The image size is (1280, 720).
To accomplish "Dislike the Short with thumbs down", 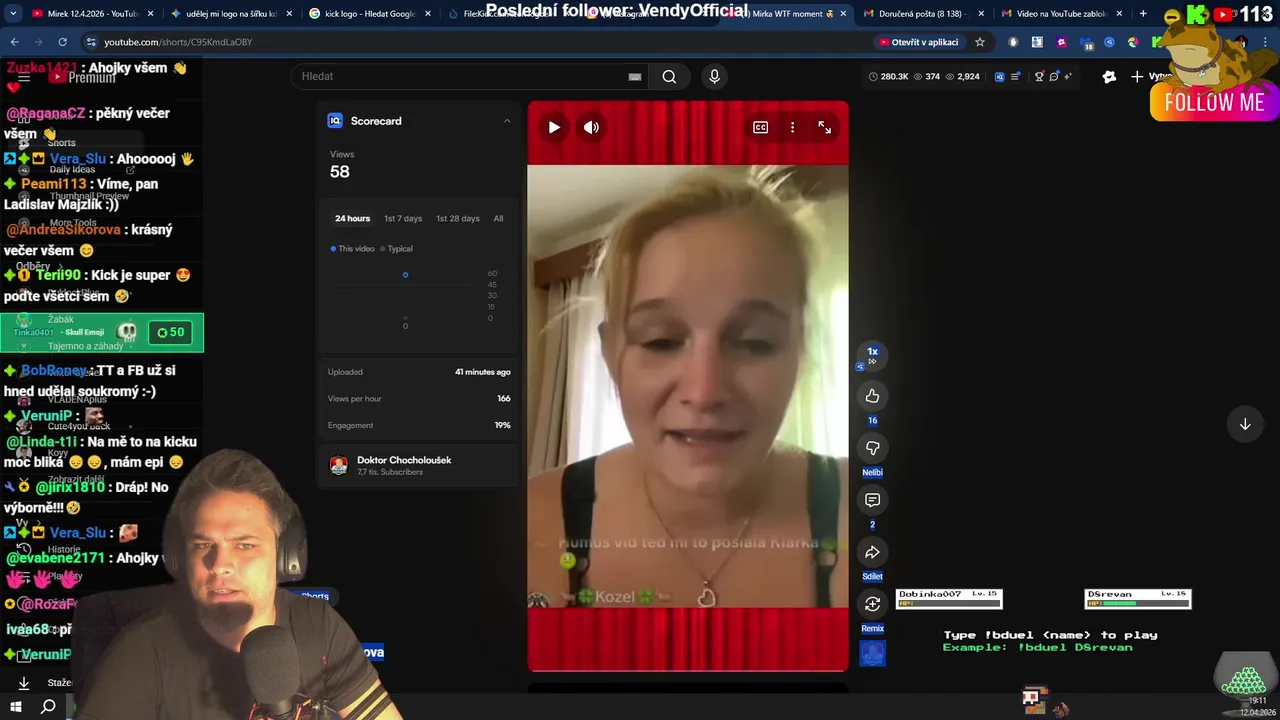I will tap(872, 448).
